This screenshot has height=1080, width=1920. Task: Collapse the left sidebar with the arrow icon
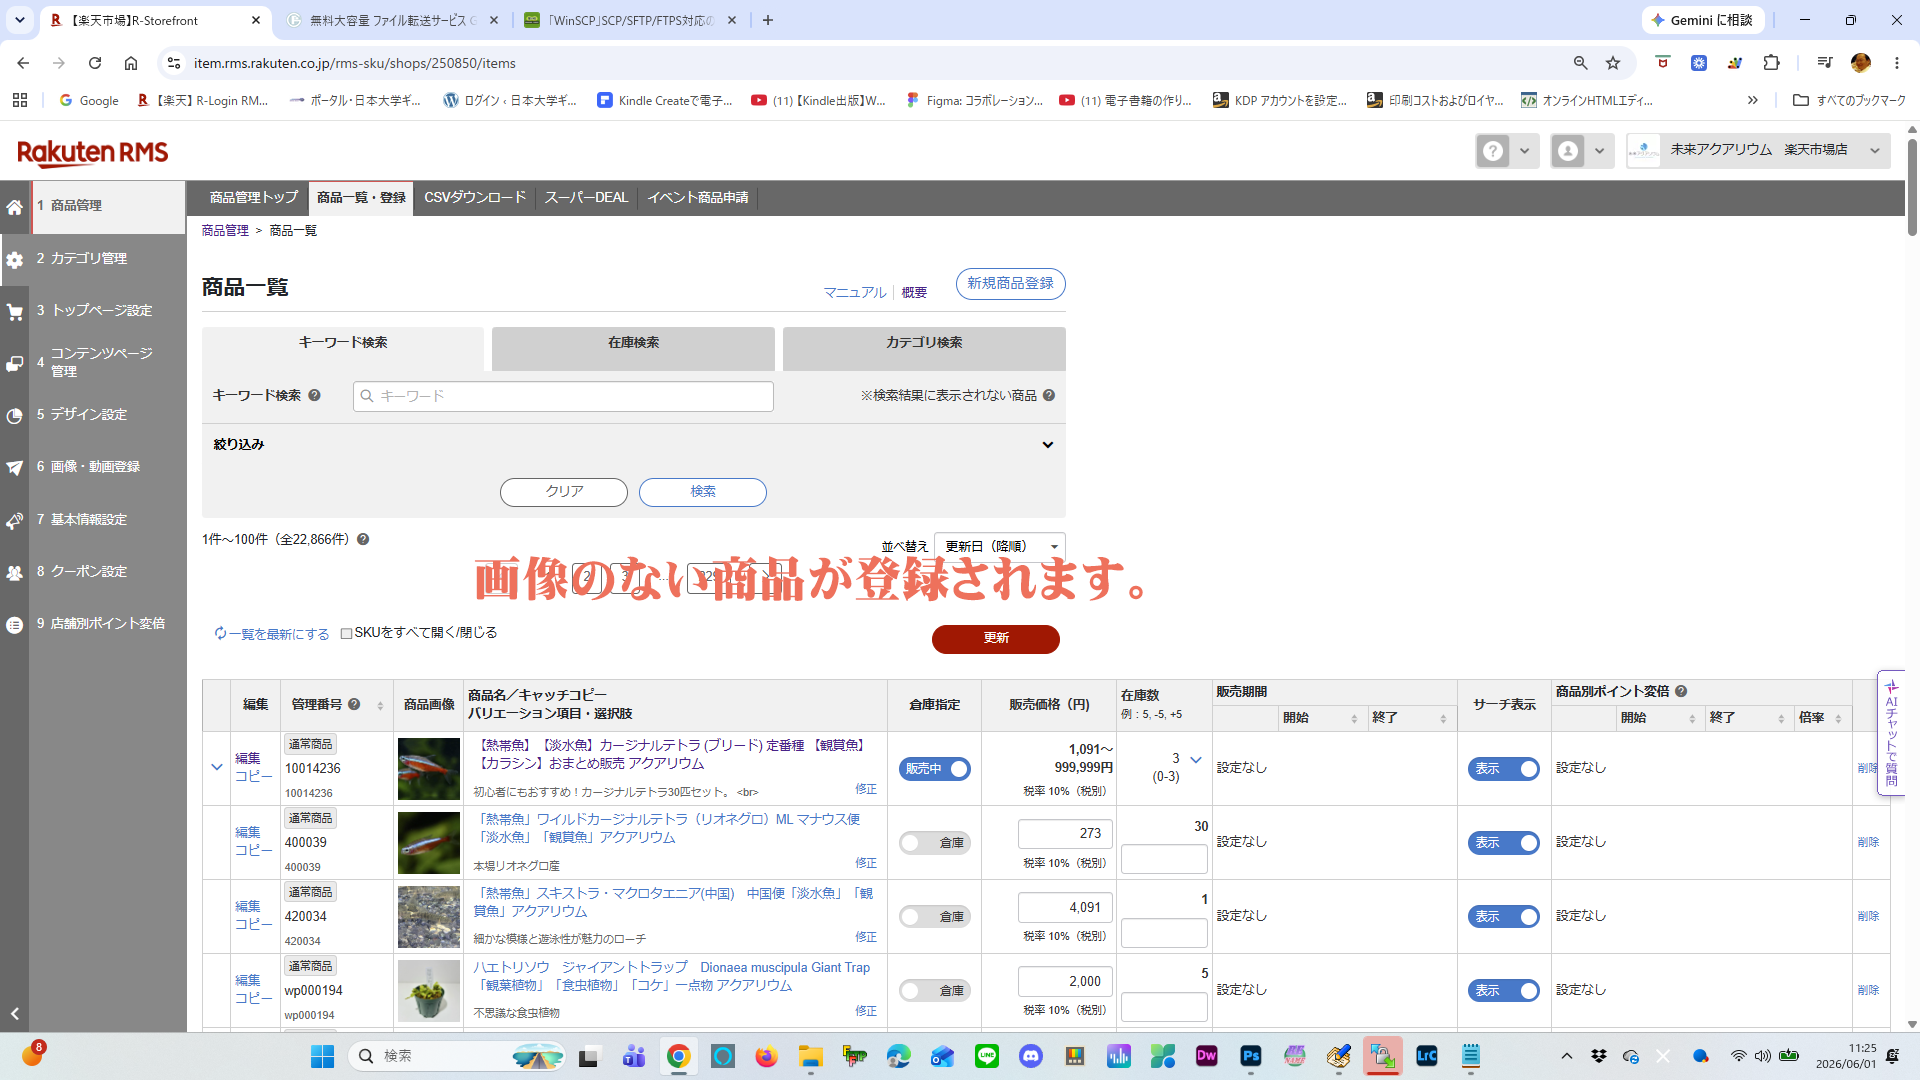coord(15,1014)
